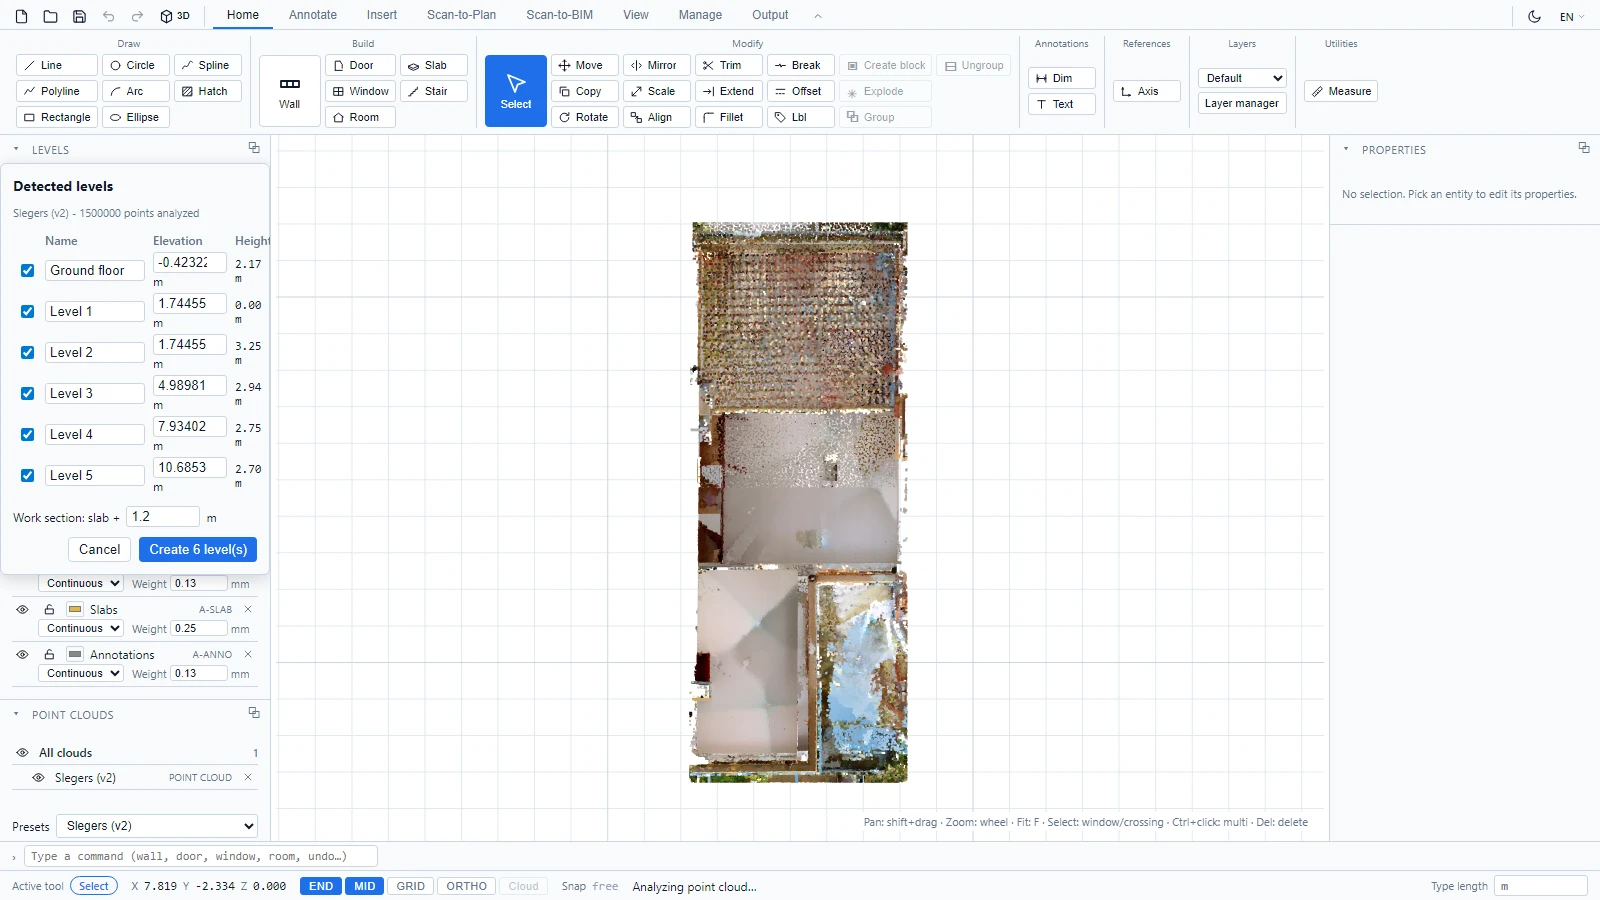Image resolution: width=1600 pixels, height=900 pixels.
Task: Select the Circle draw tool
Action: point(136,65)
